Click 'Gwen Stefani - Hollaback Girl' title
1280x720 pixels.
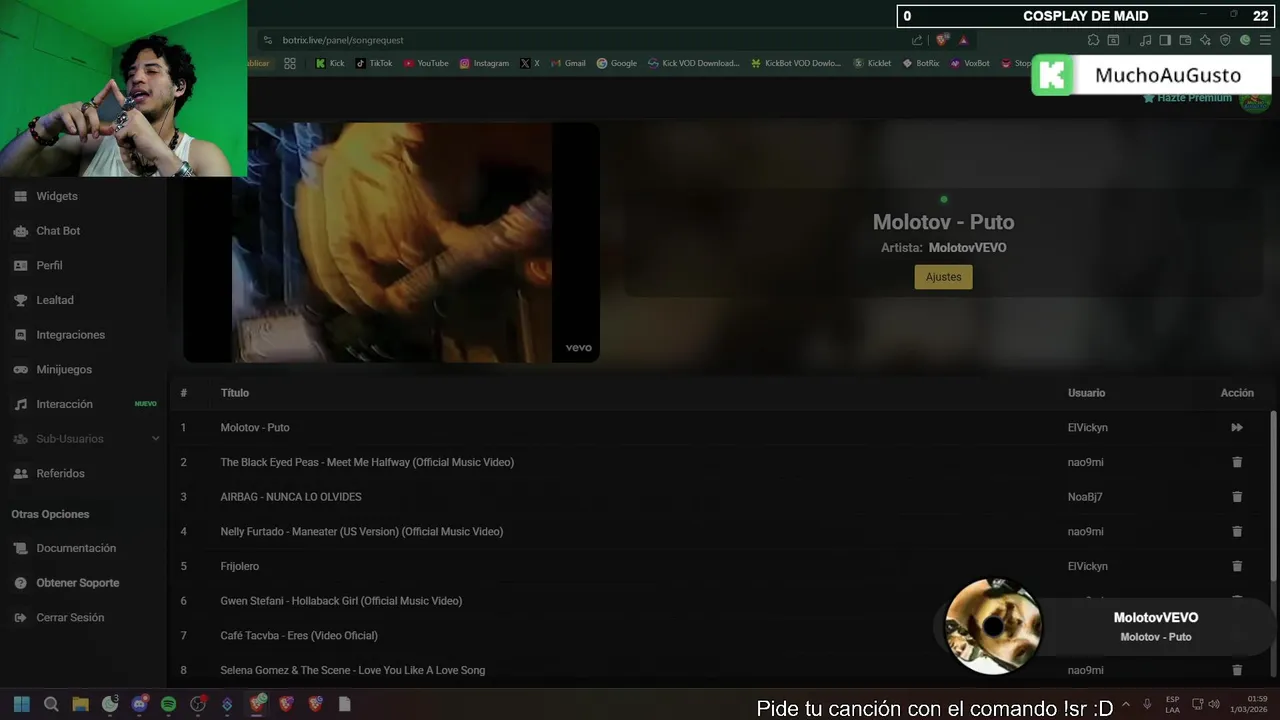coord(341,601)
